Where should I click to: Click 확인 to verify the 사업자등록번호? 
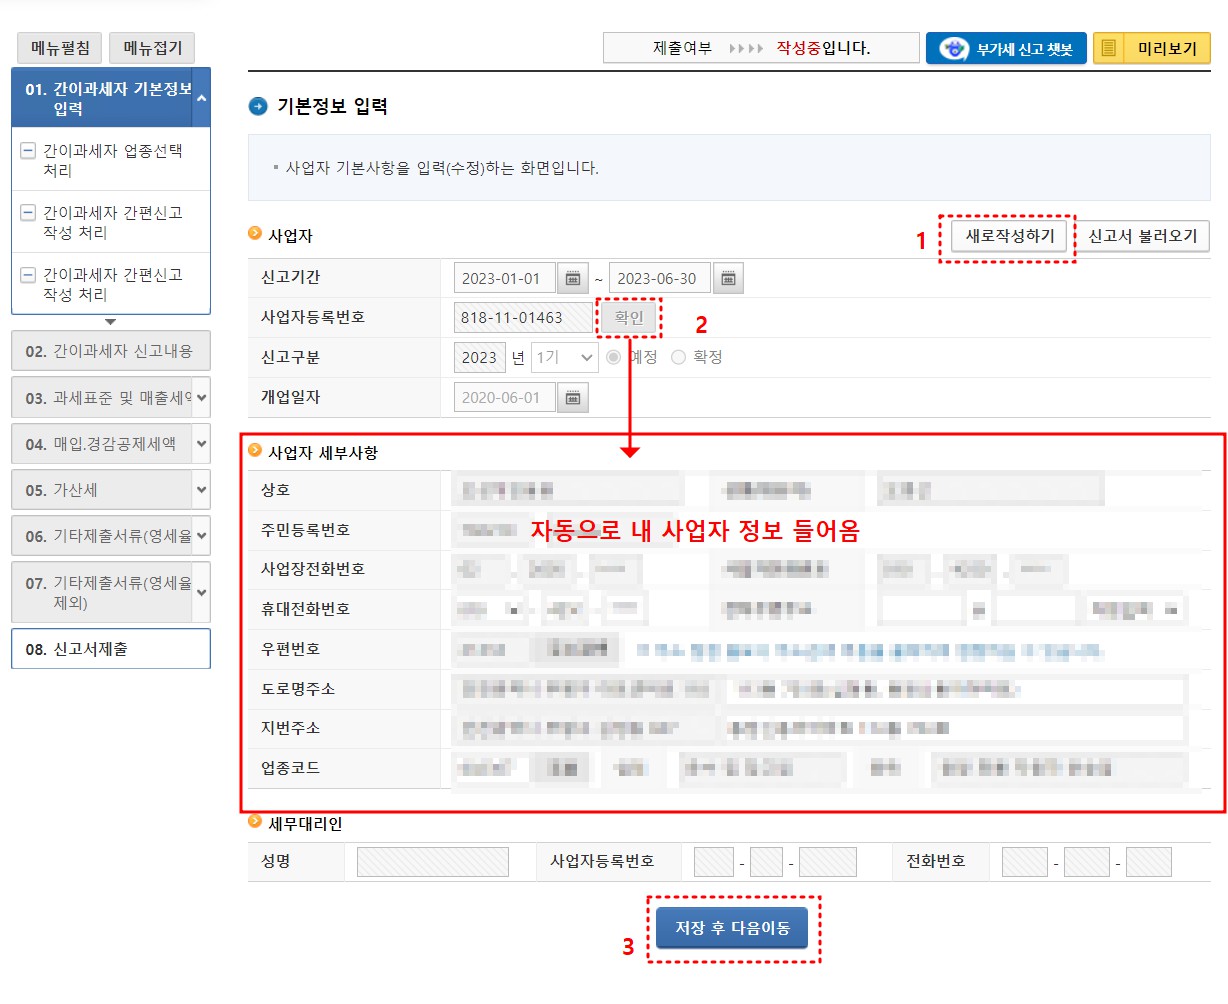click(x=627, y=317)
